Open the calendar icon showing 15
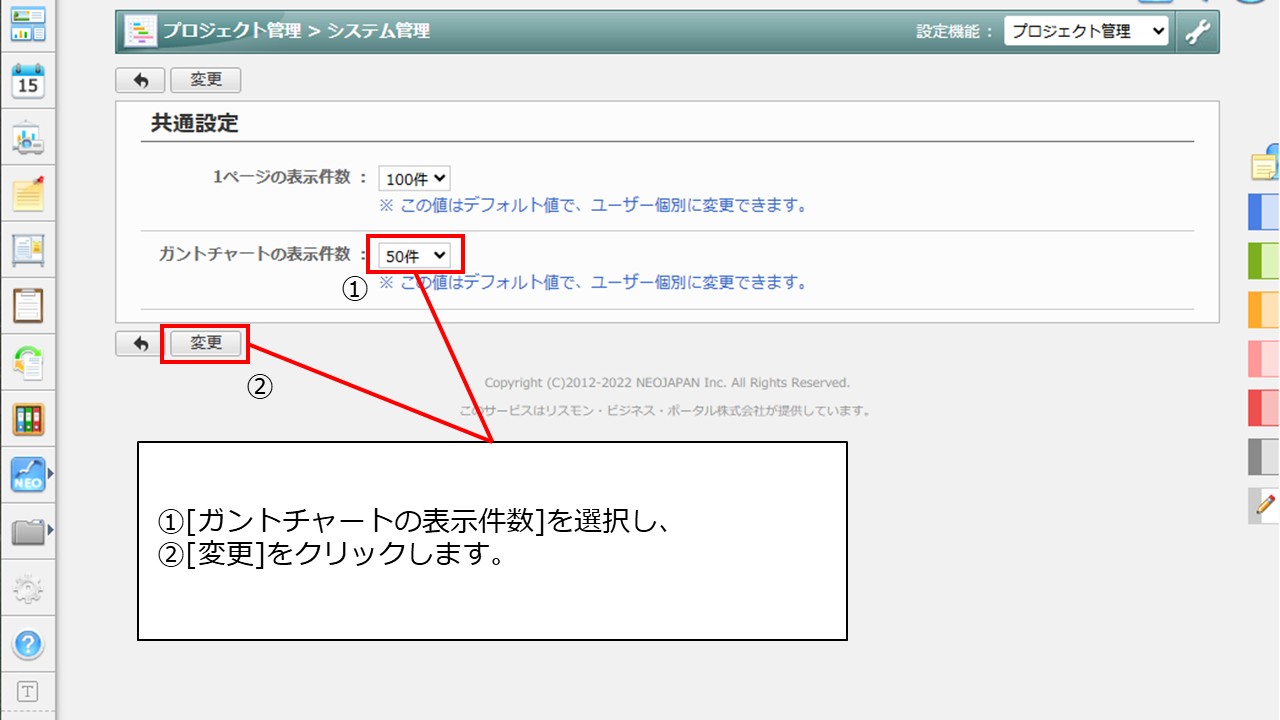The height and width of the screenshot is (720, 1280). 28,82
